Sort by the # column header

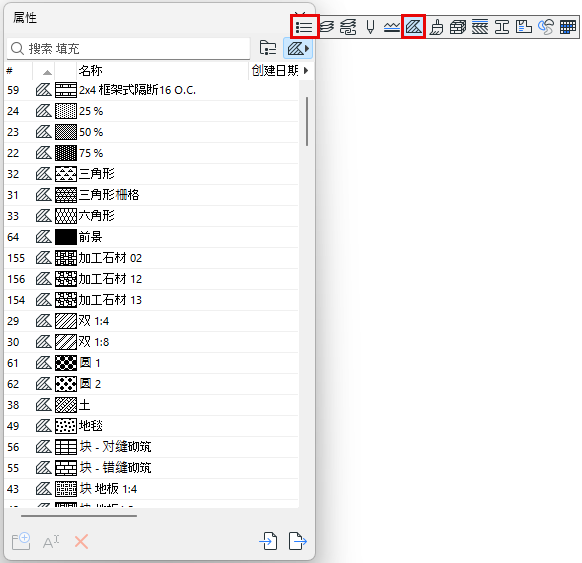pyautogui.click(x=19, y=71)
